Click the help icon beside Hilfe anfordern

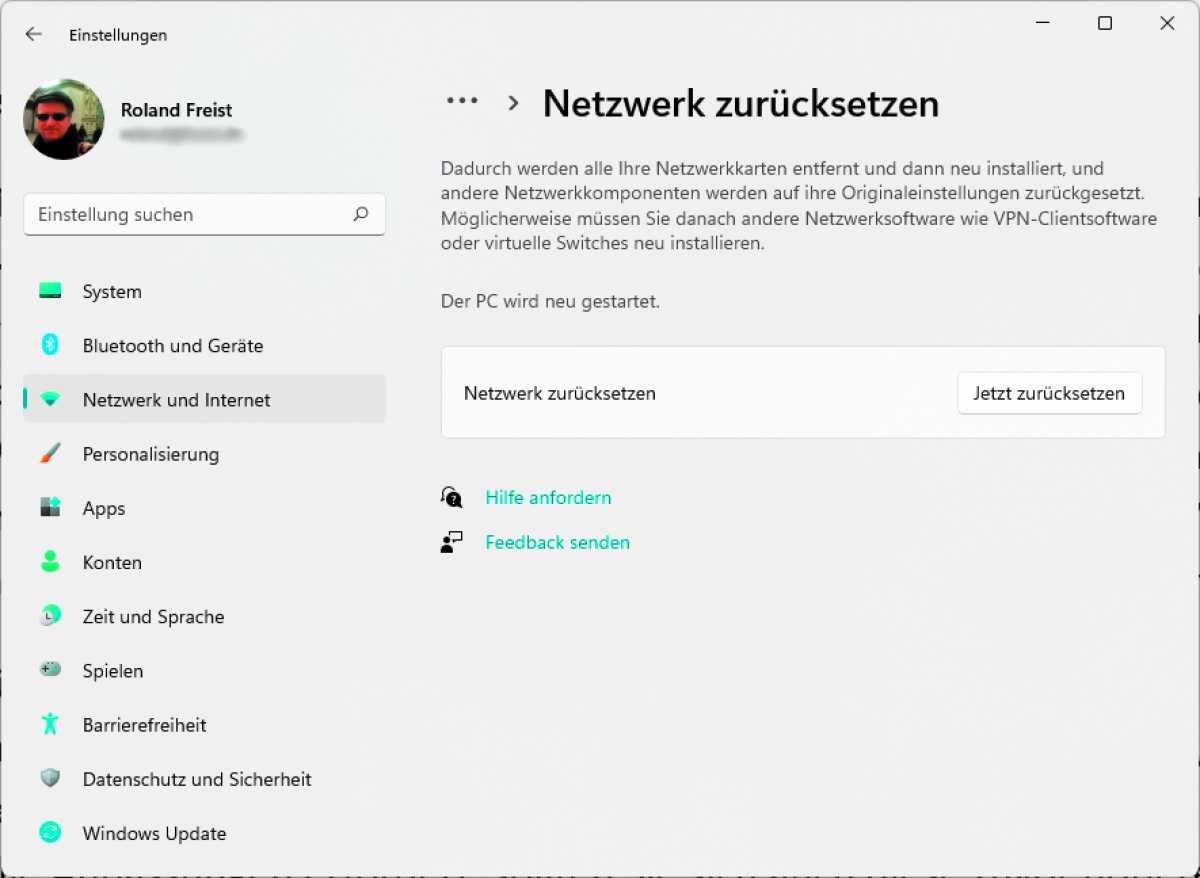point(452,497)
